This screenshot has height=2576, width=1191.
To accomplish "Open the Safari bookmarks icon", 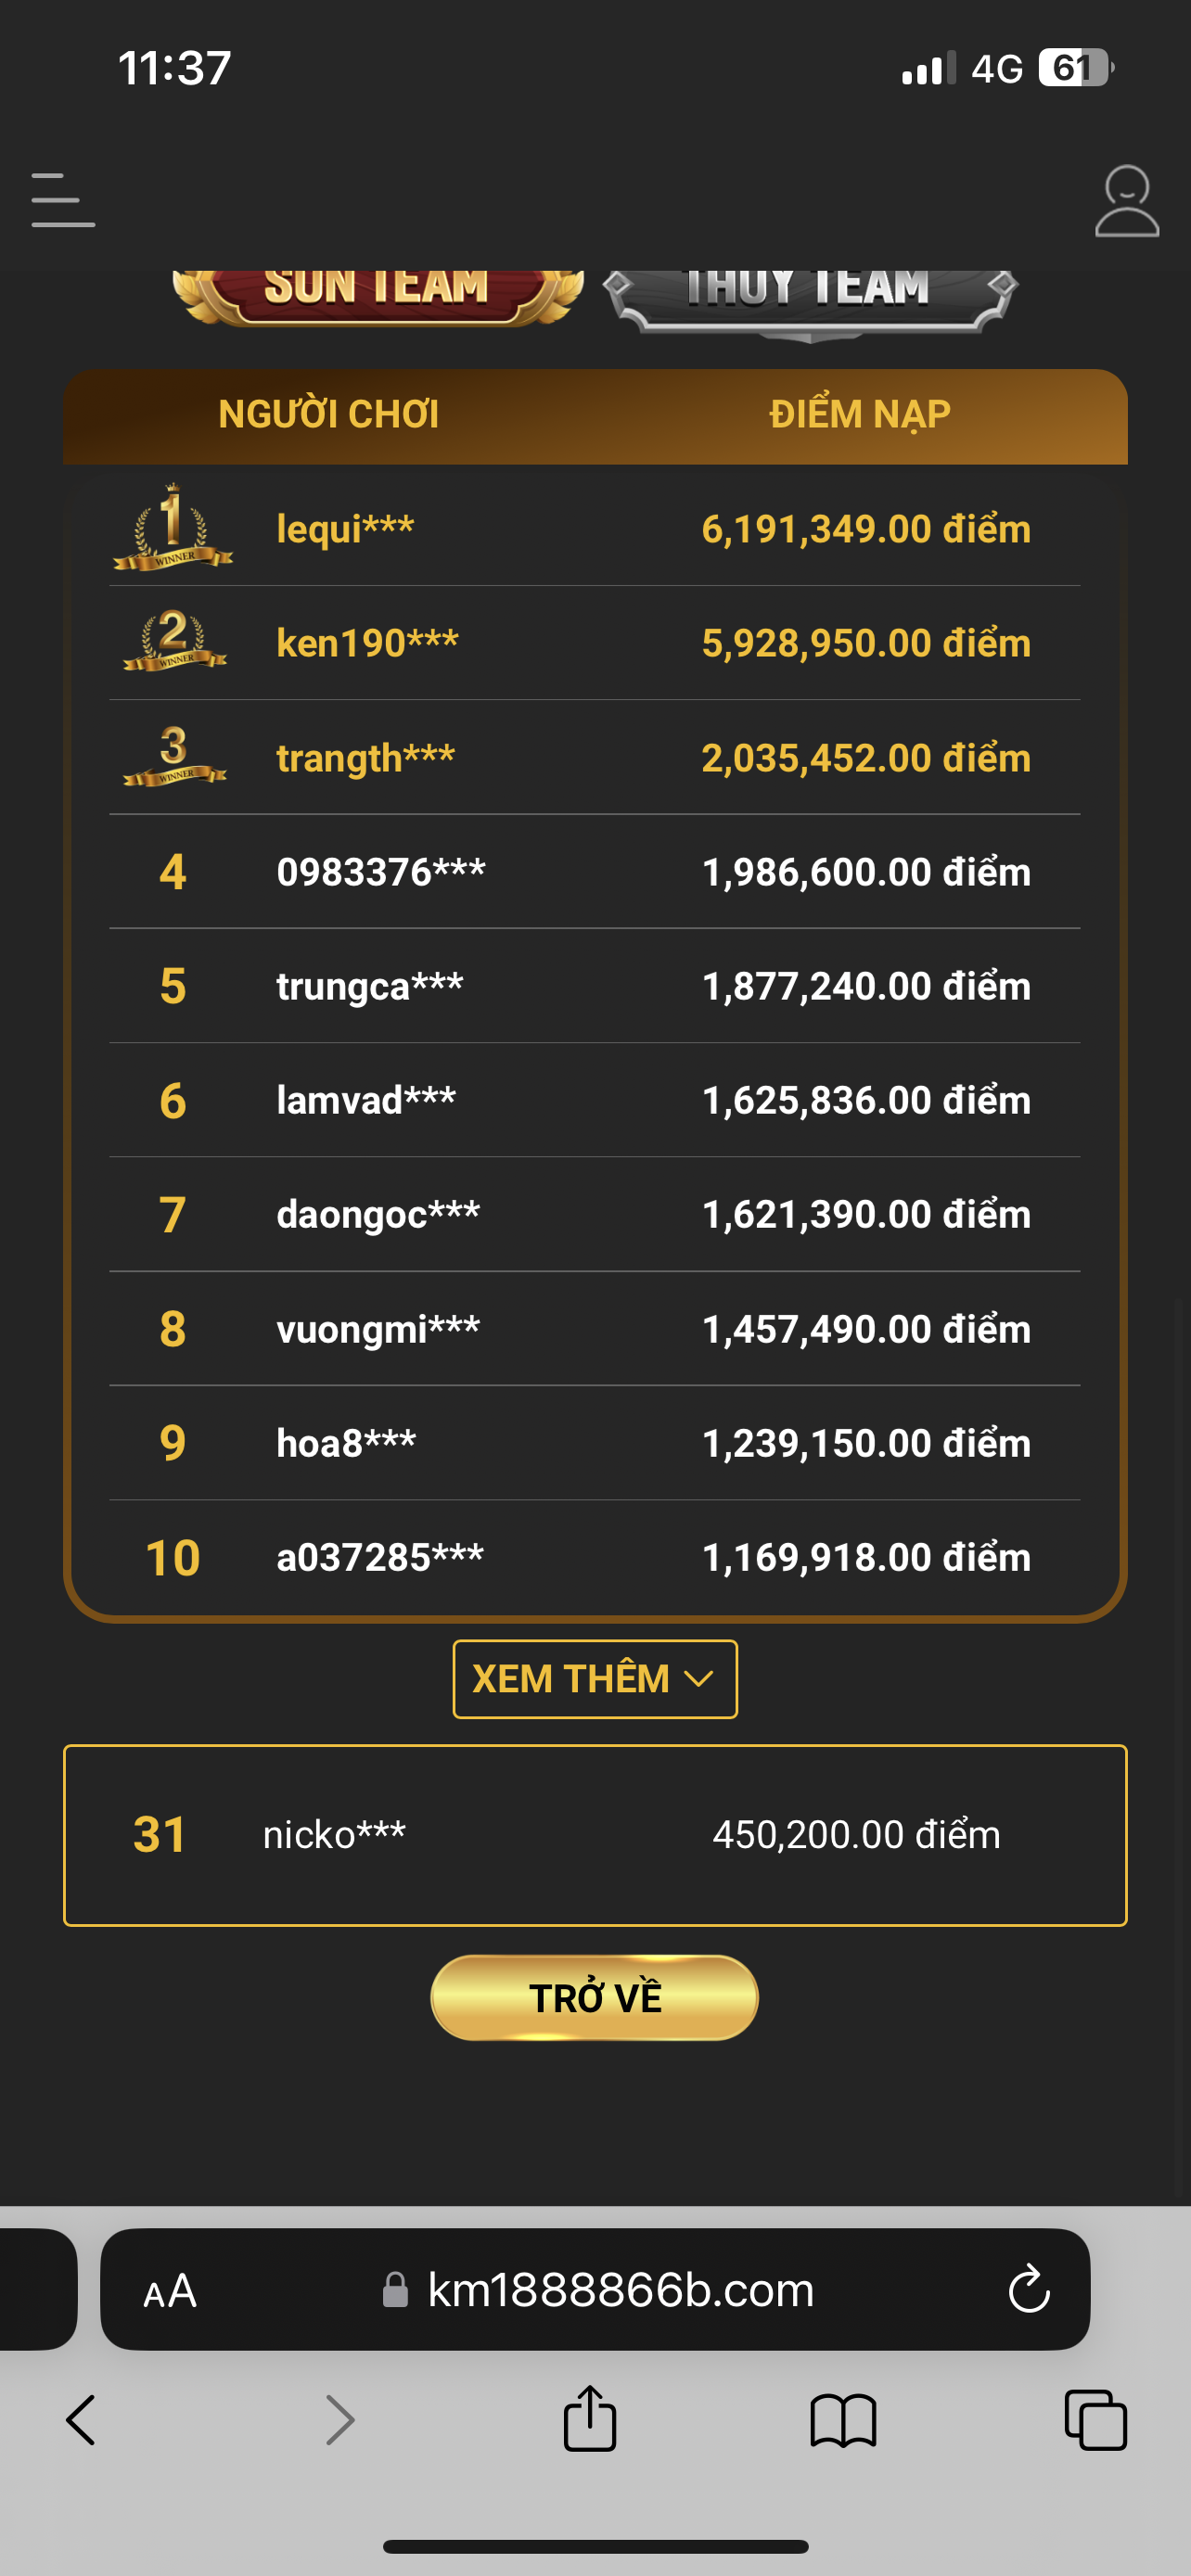I will click(843, 2421).
